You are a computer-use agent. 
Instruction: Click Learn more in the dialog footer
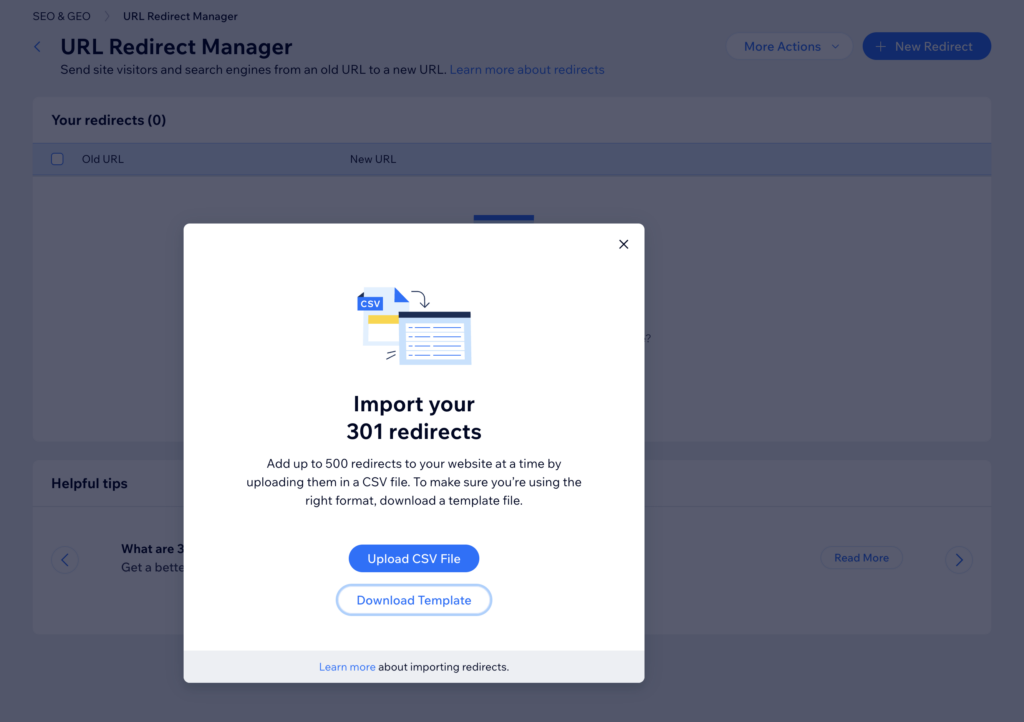[347, 666]
